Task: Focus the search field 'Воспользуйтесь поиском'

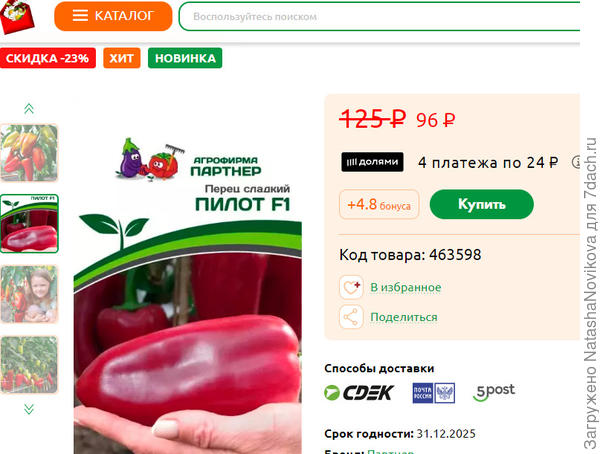Action: 379,16
